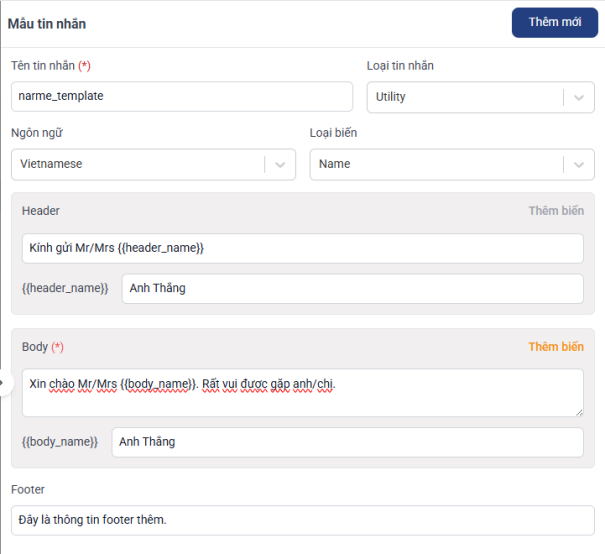
Task: Click inside the Body message textarea
Action: coord(302,392)
